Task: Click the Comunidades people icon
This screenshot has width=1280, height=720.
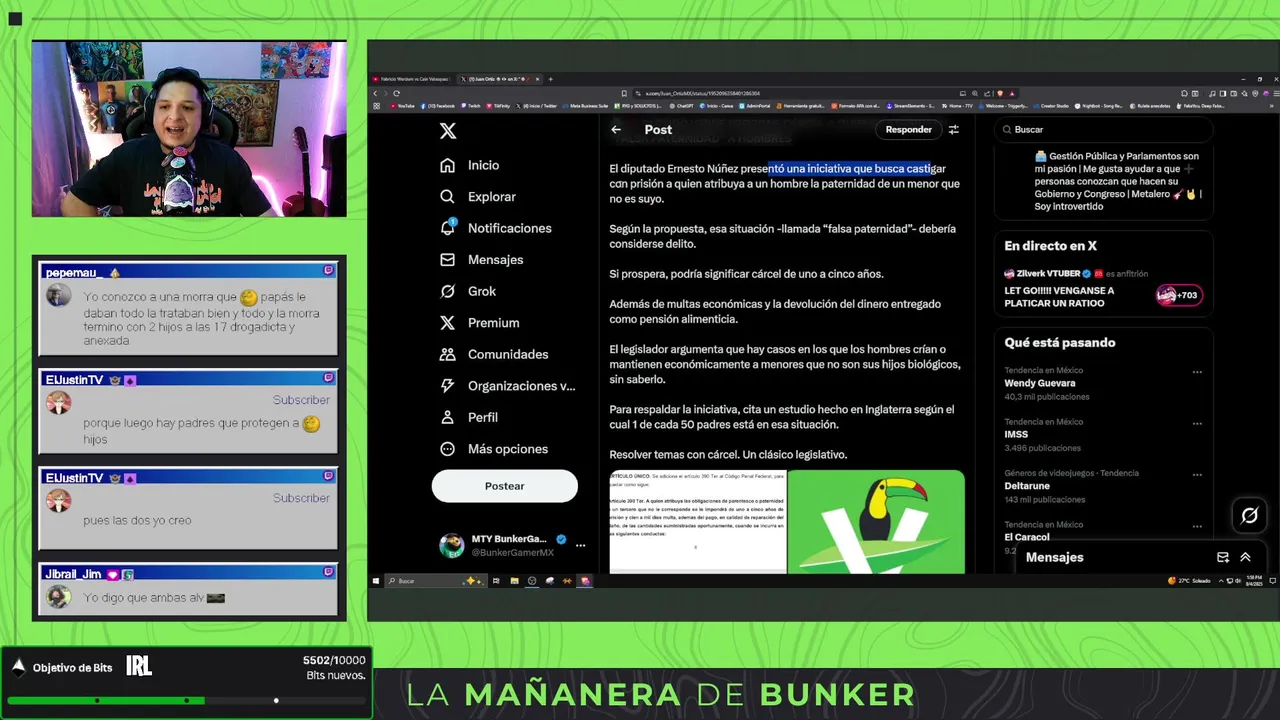Action: tap(448, 354)
